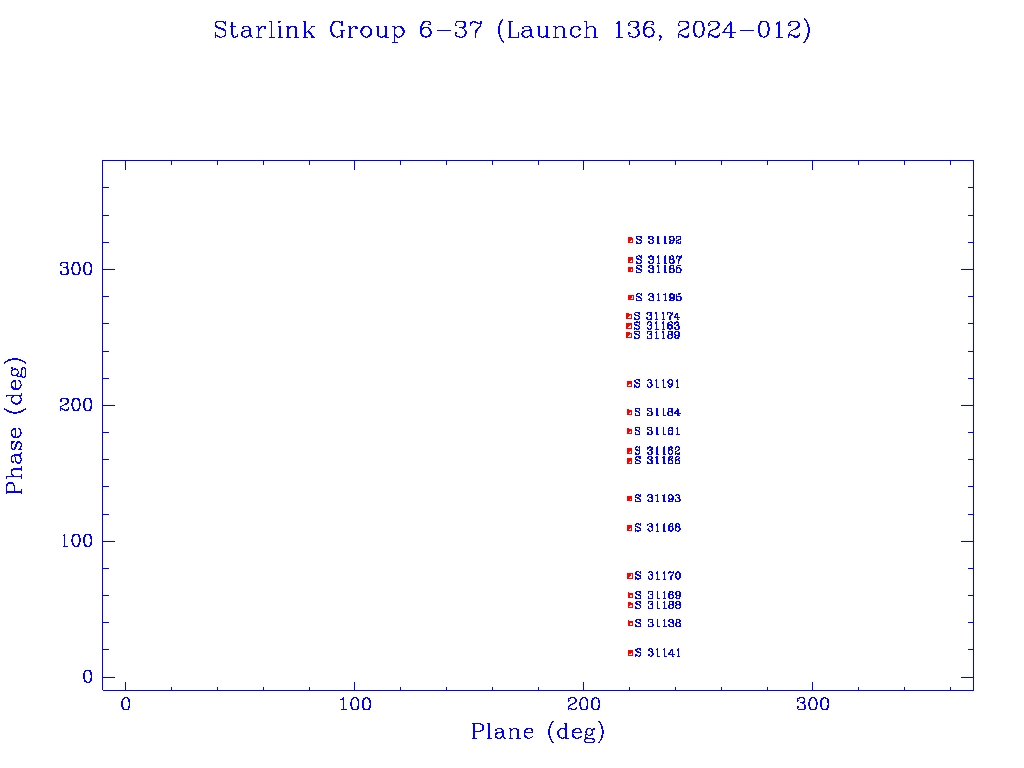
Task: Select the red marker beside S 31141
Action: [630, 653]
